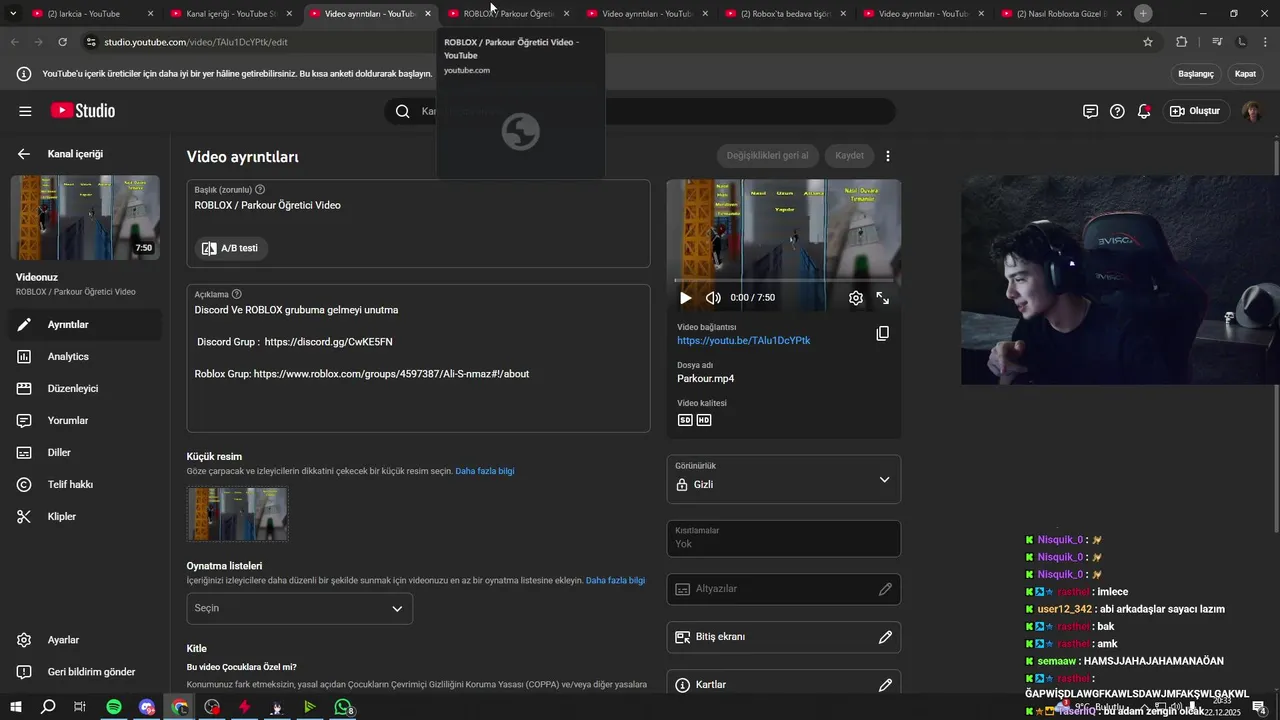This screenshot has width=1280, height=720.
Task: Expand the Görünürlük Gizli dropdown
Action: [x=784, y=479]
